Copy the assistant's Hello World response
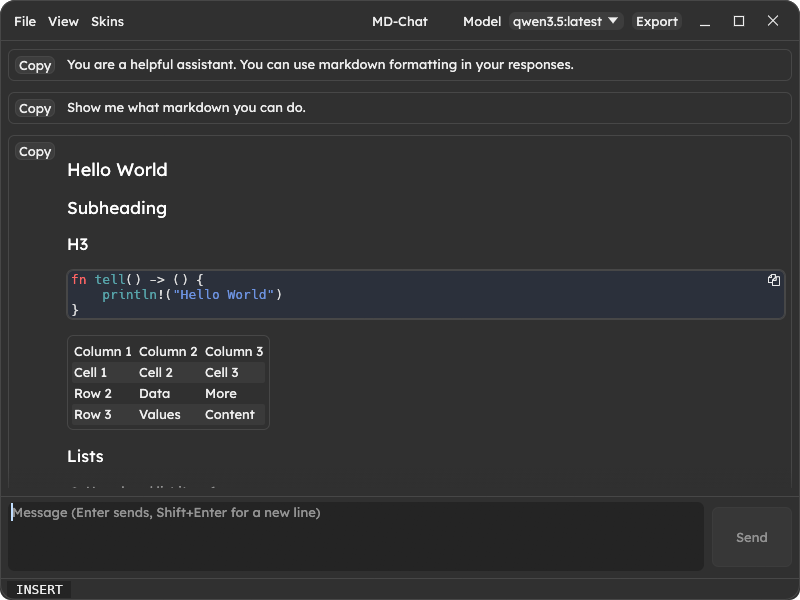The height and width of the screenshot is (600, 800). pos(35,152)
